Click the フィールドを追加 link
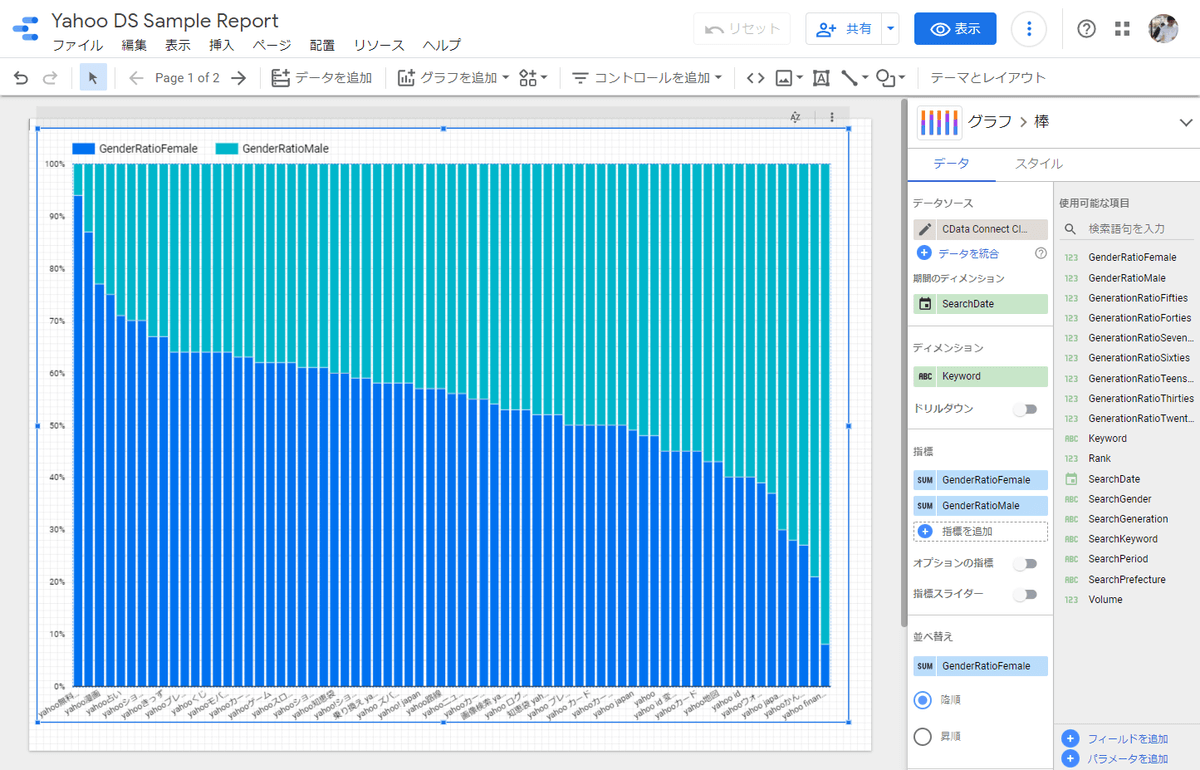The height and width of the screenshot is (770, 1200). pos(1127,739)
